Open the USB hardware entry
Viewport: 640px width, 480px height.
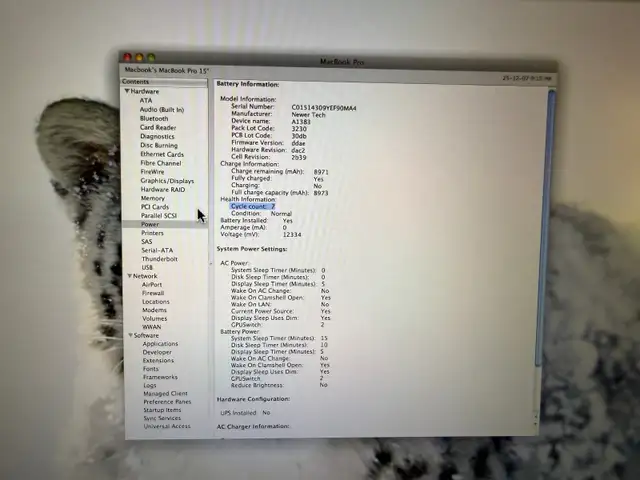tap(147, 267)
